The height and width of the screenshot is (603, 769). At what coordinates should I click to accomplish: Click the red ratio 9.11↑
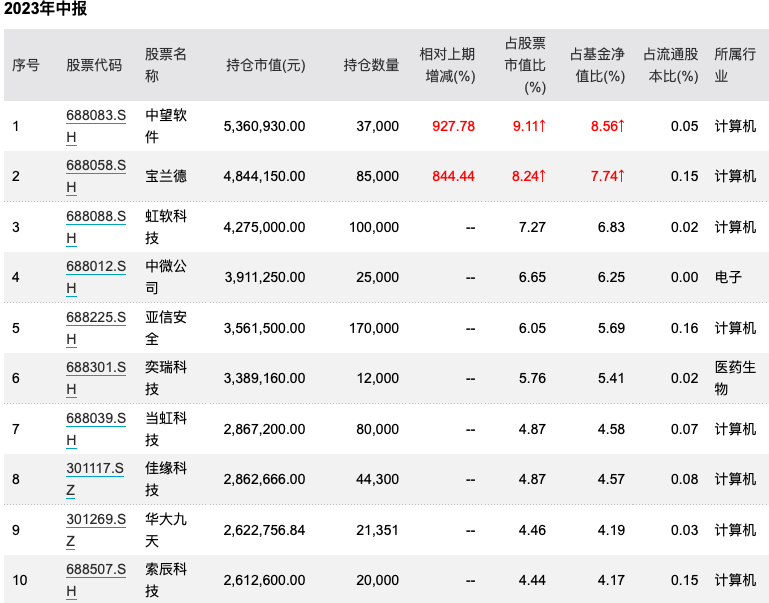[529, 126]
